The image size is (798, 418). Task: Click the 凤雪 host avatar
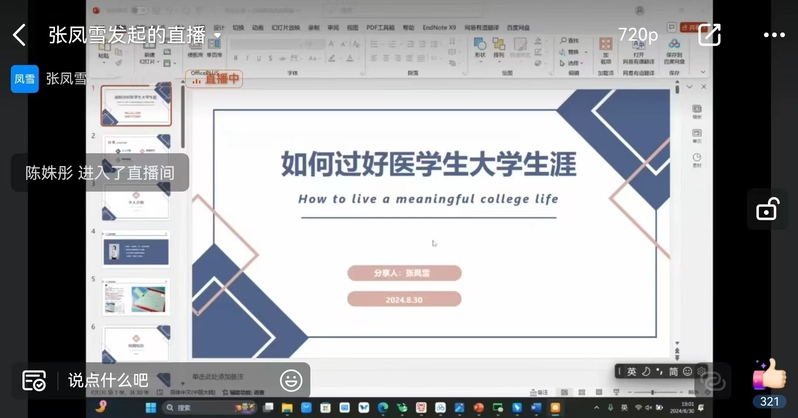coord(24,78)
